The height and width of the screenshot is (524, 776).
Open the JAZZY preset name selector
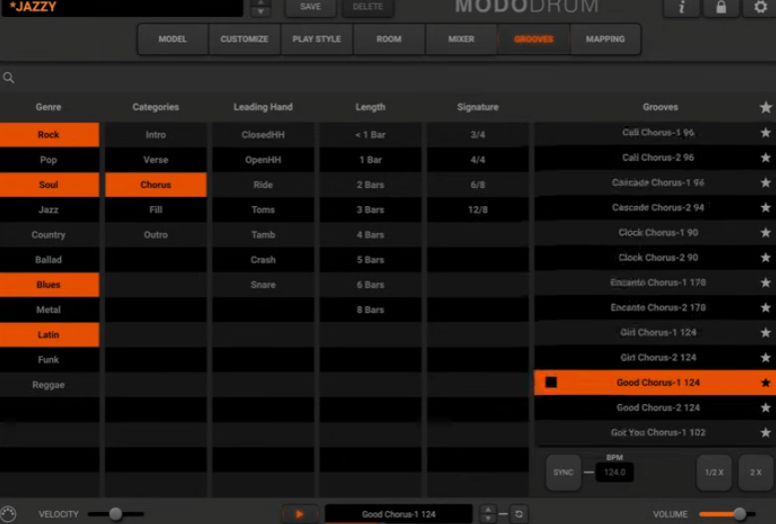[122, 8]
